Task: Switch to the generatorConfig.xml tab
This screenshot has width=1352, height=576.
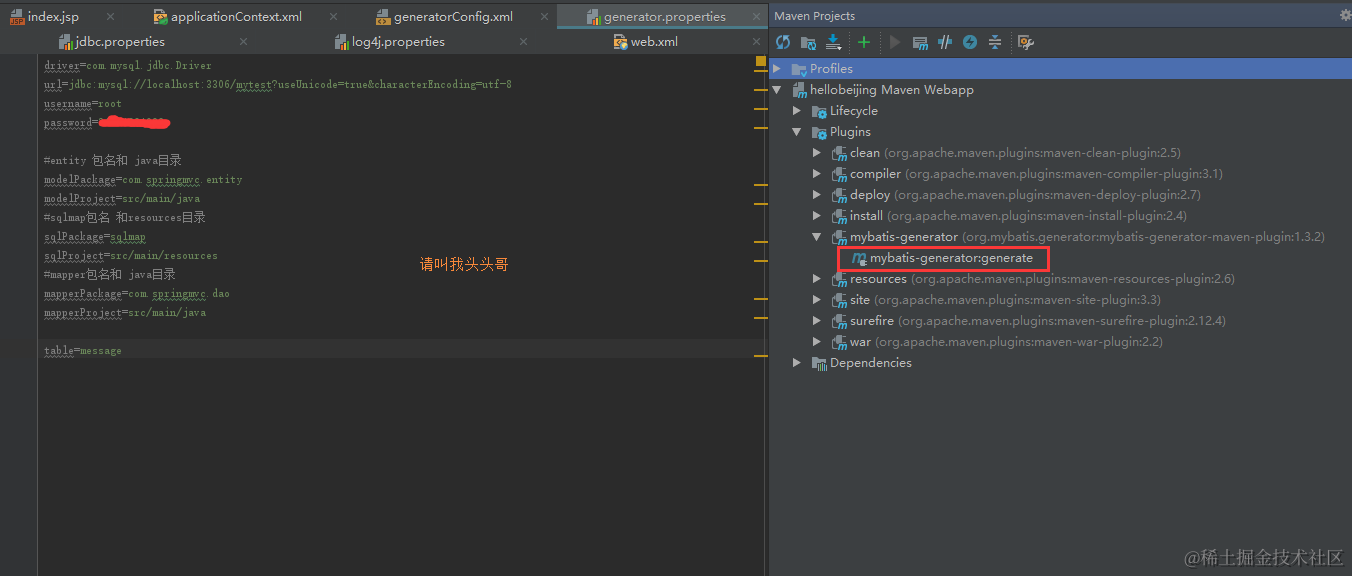Action: 444,16
